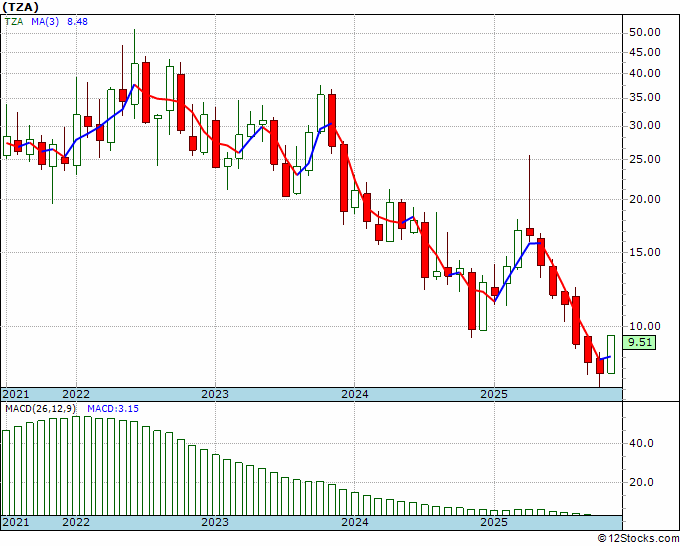Image resolution: width=680 pixels, height=546 pixels.
Task: Click the 35.00 price axis label
Action: tap(644, 98)
